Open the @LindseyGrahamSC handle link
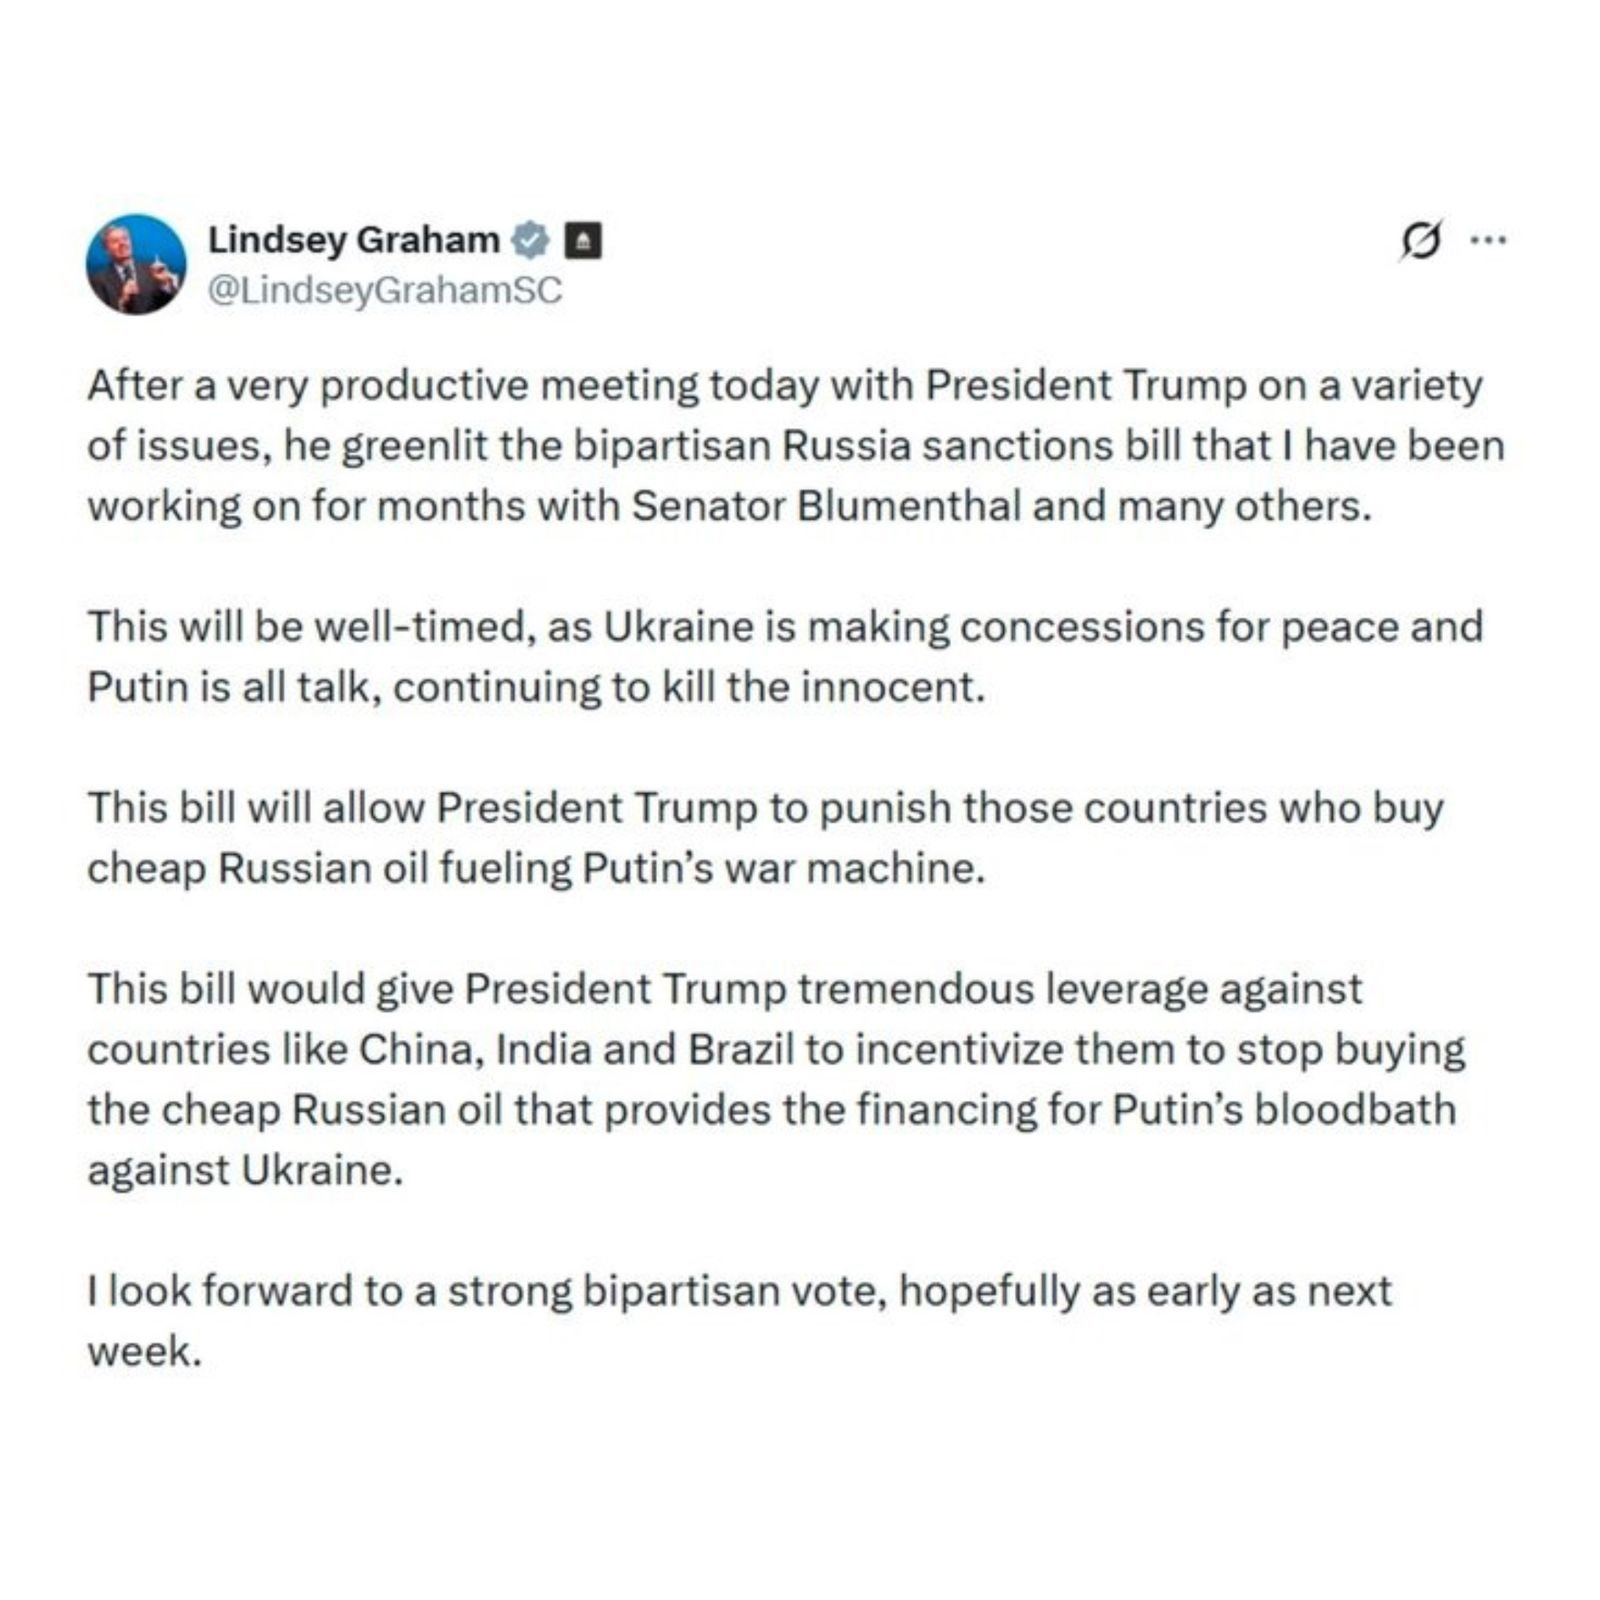 385,290
